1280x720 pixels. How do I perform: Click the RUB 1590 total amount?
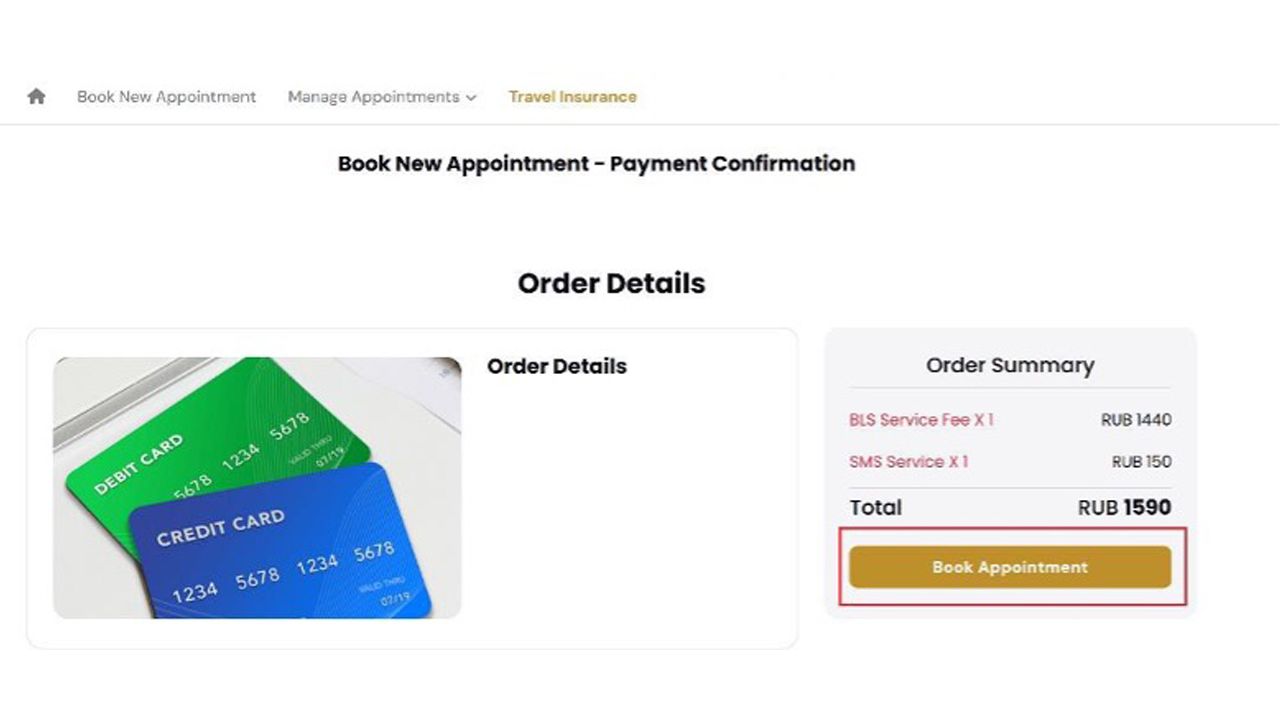1124,507
